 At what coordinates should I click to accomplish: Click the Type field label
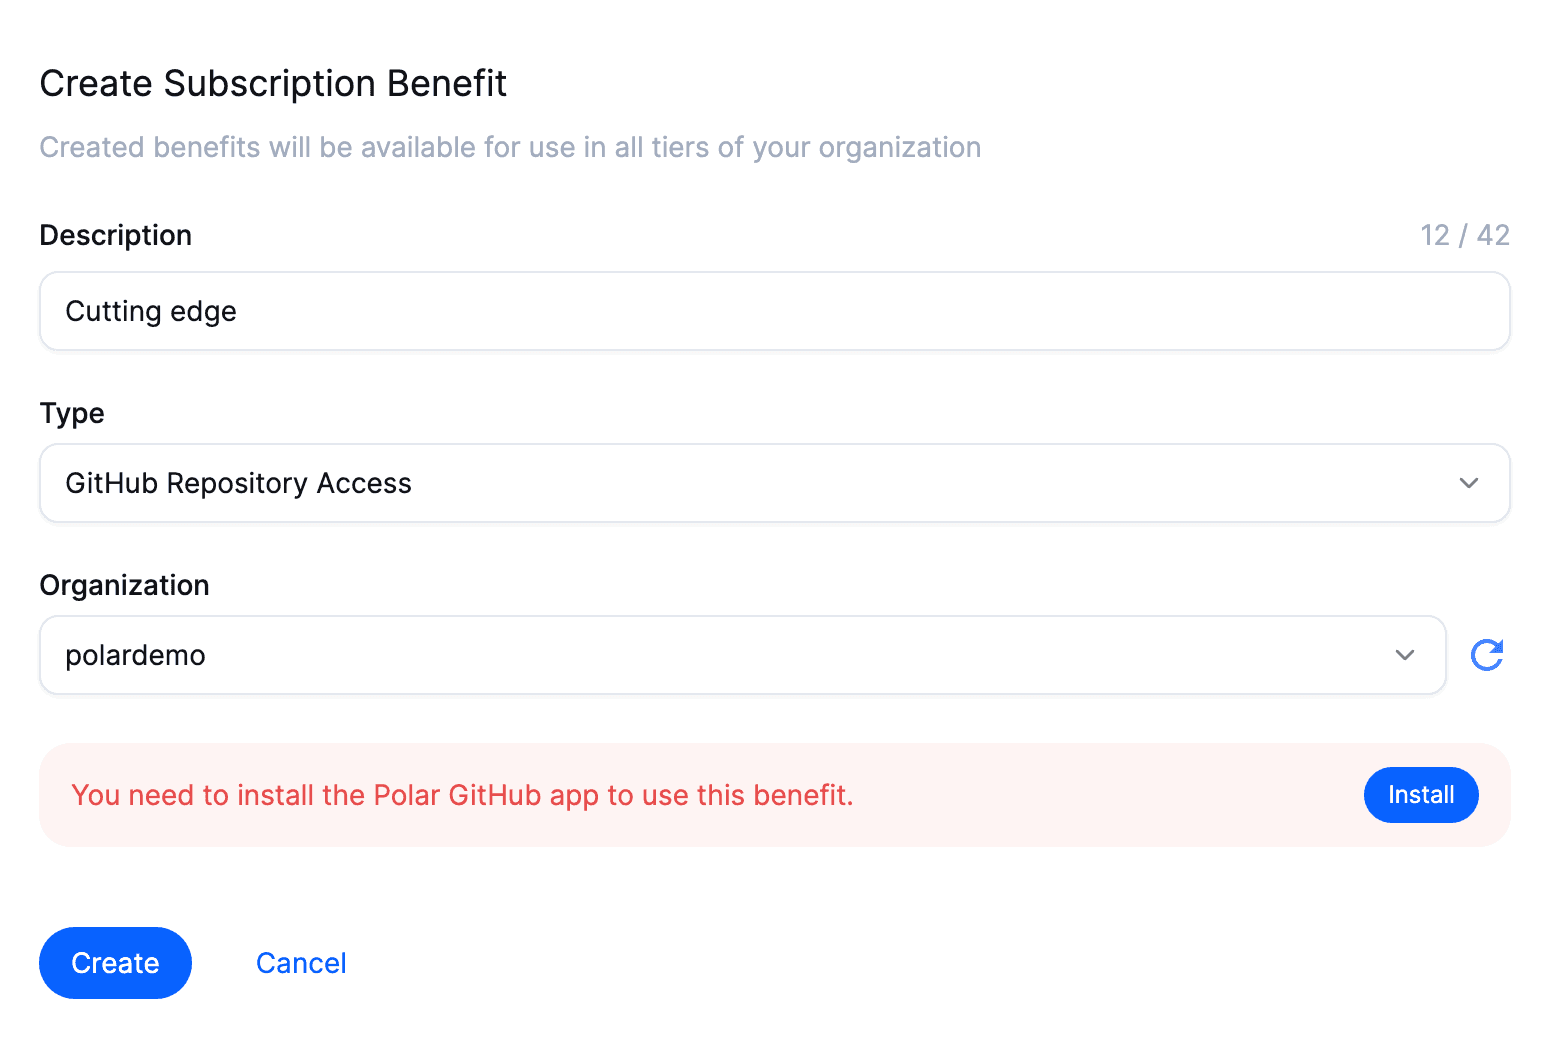coord(71,413)
